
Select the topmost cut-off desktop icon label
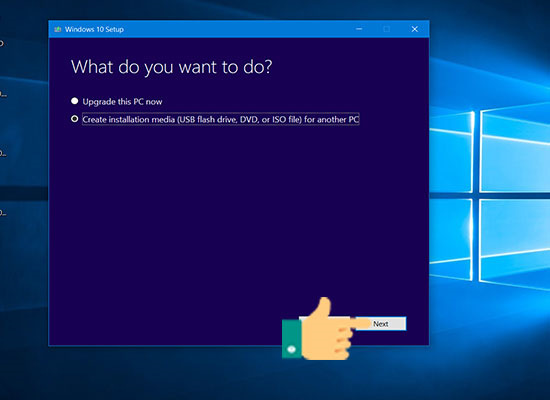point(2,44)
